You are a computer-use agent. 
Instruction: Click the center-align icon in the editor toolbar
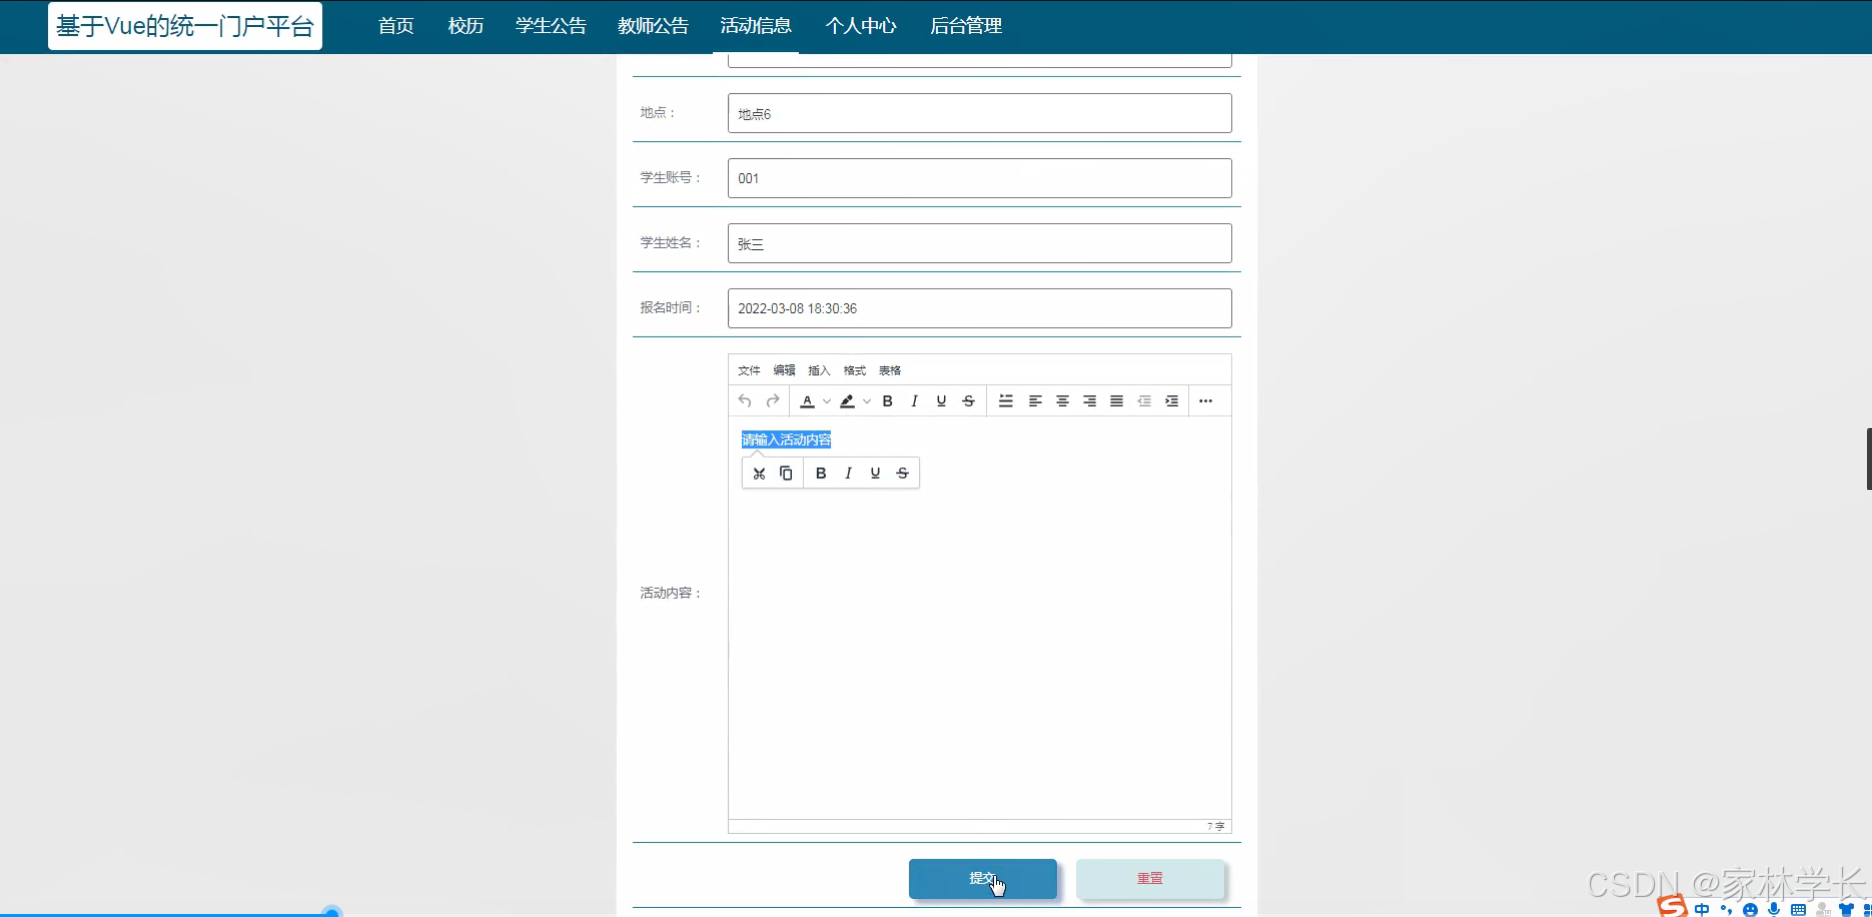(x=1062, y=400)
